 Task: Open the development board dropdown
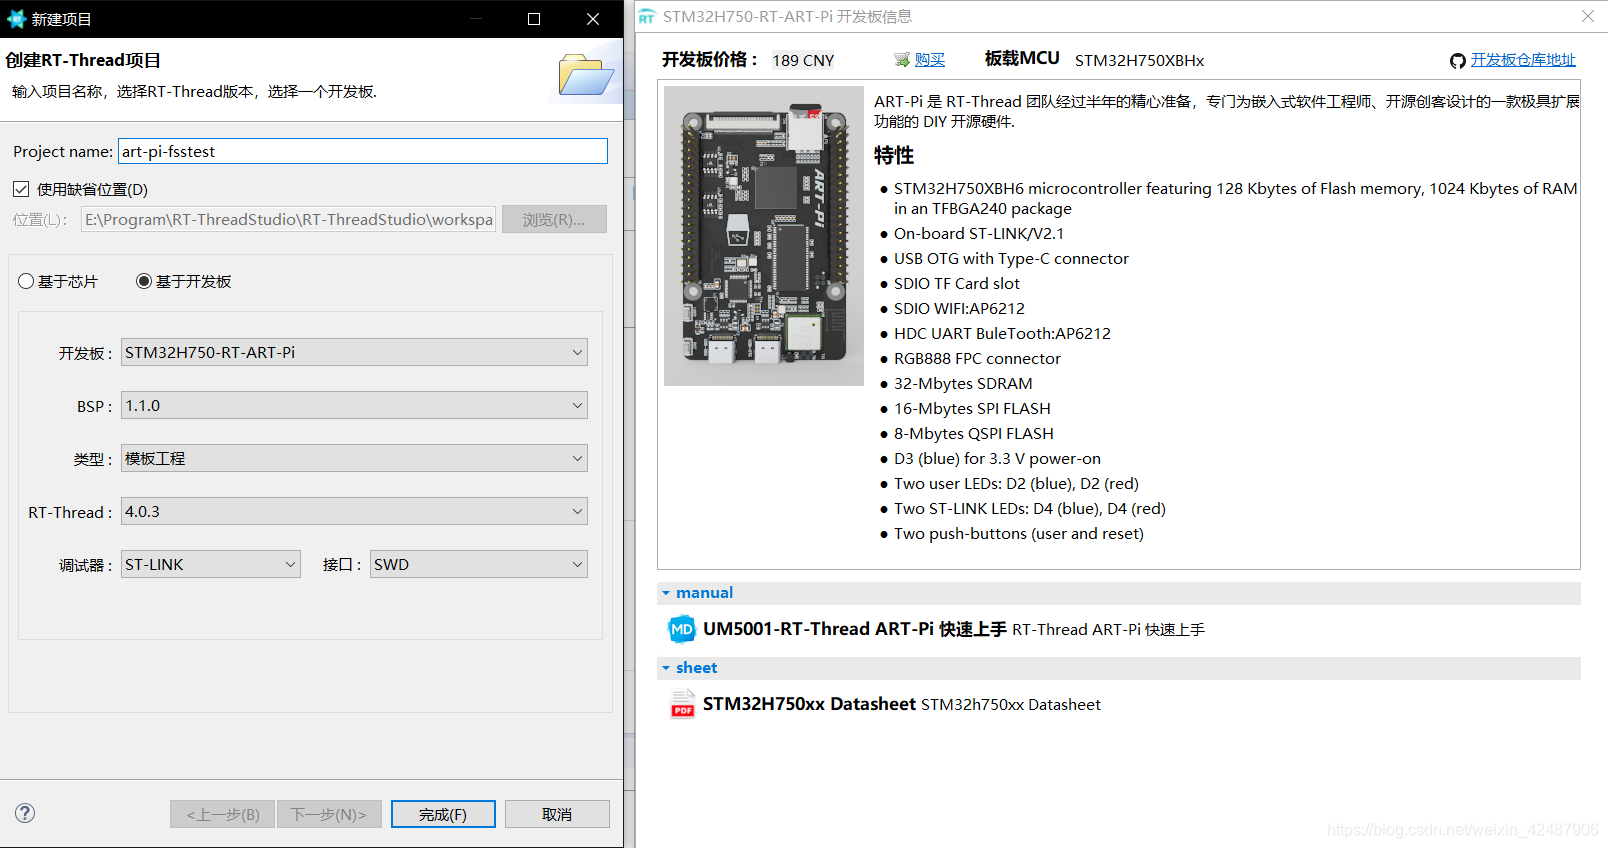(x=354, y=352)
